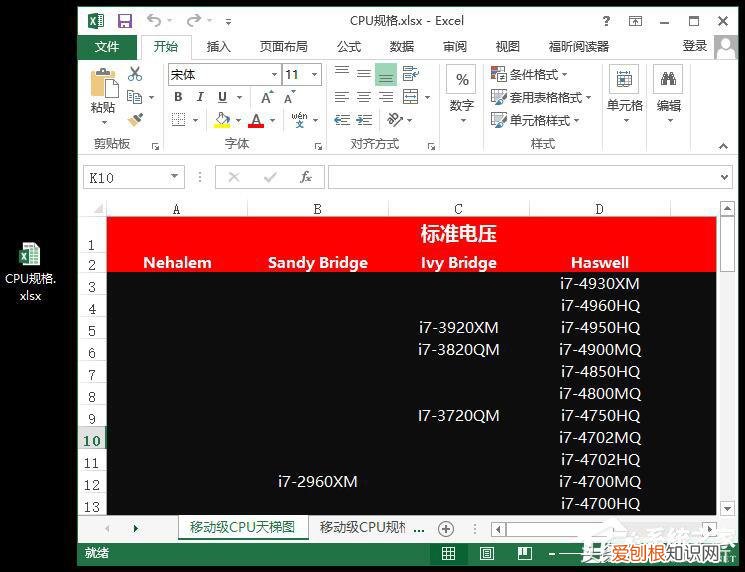Apply the yellow fill color
The width and height of the screenshot is (745, 572).
pyautogui.click(x=222, y=120)
